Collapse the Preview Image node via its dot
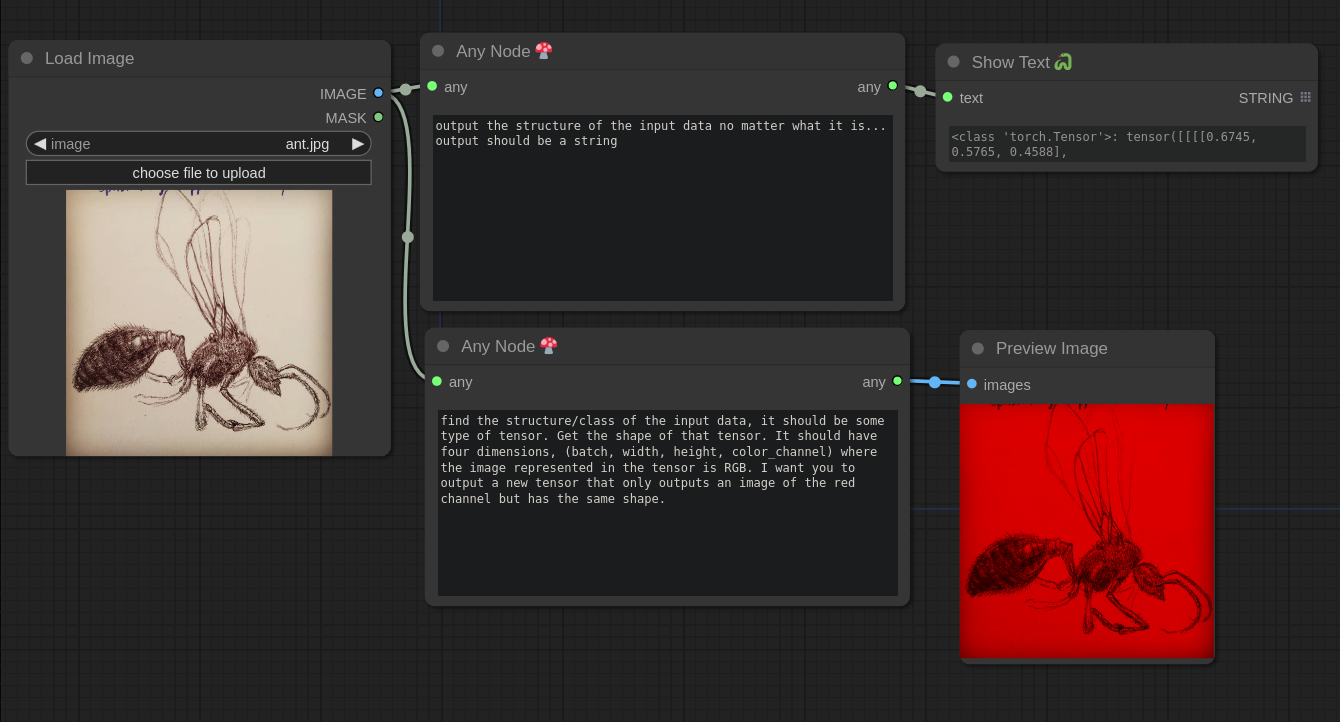 [978, 348]
